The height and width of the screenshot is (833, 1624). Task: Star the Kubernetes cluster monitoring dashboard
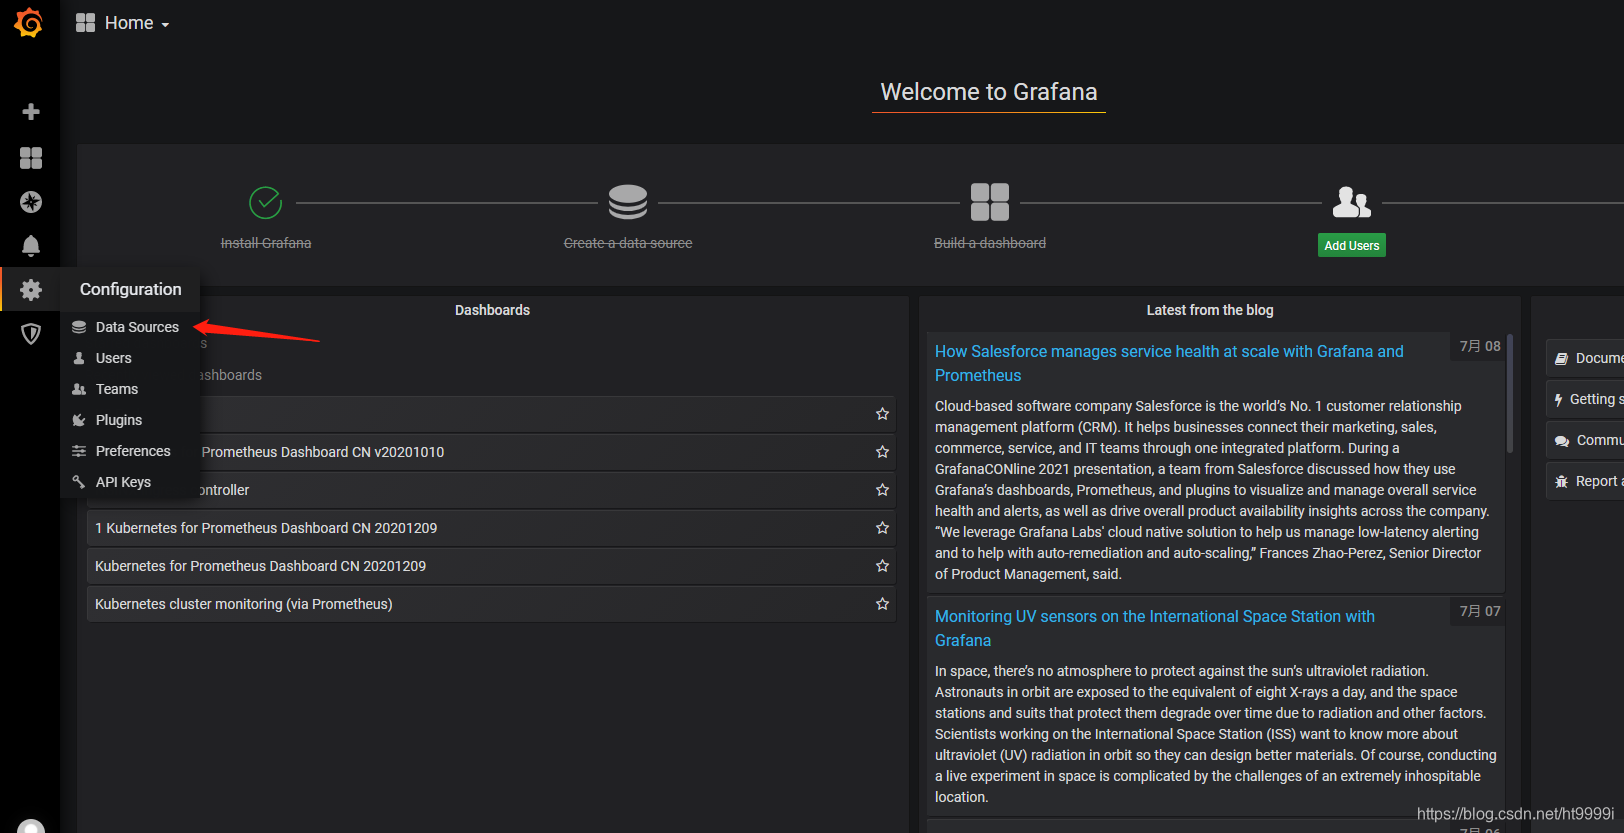coord(882,604)
